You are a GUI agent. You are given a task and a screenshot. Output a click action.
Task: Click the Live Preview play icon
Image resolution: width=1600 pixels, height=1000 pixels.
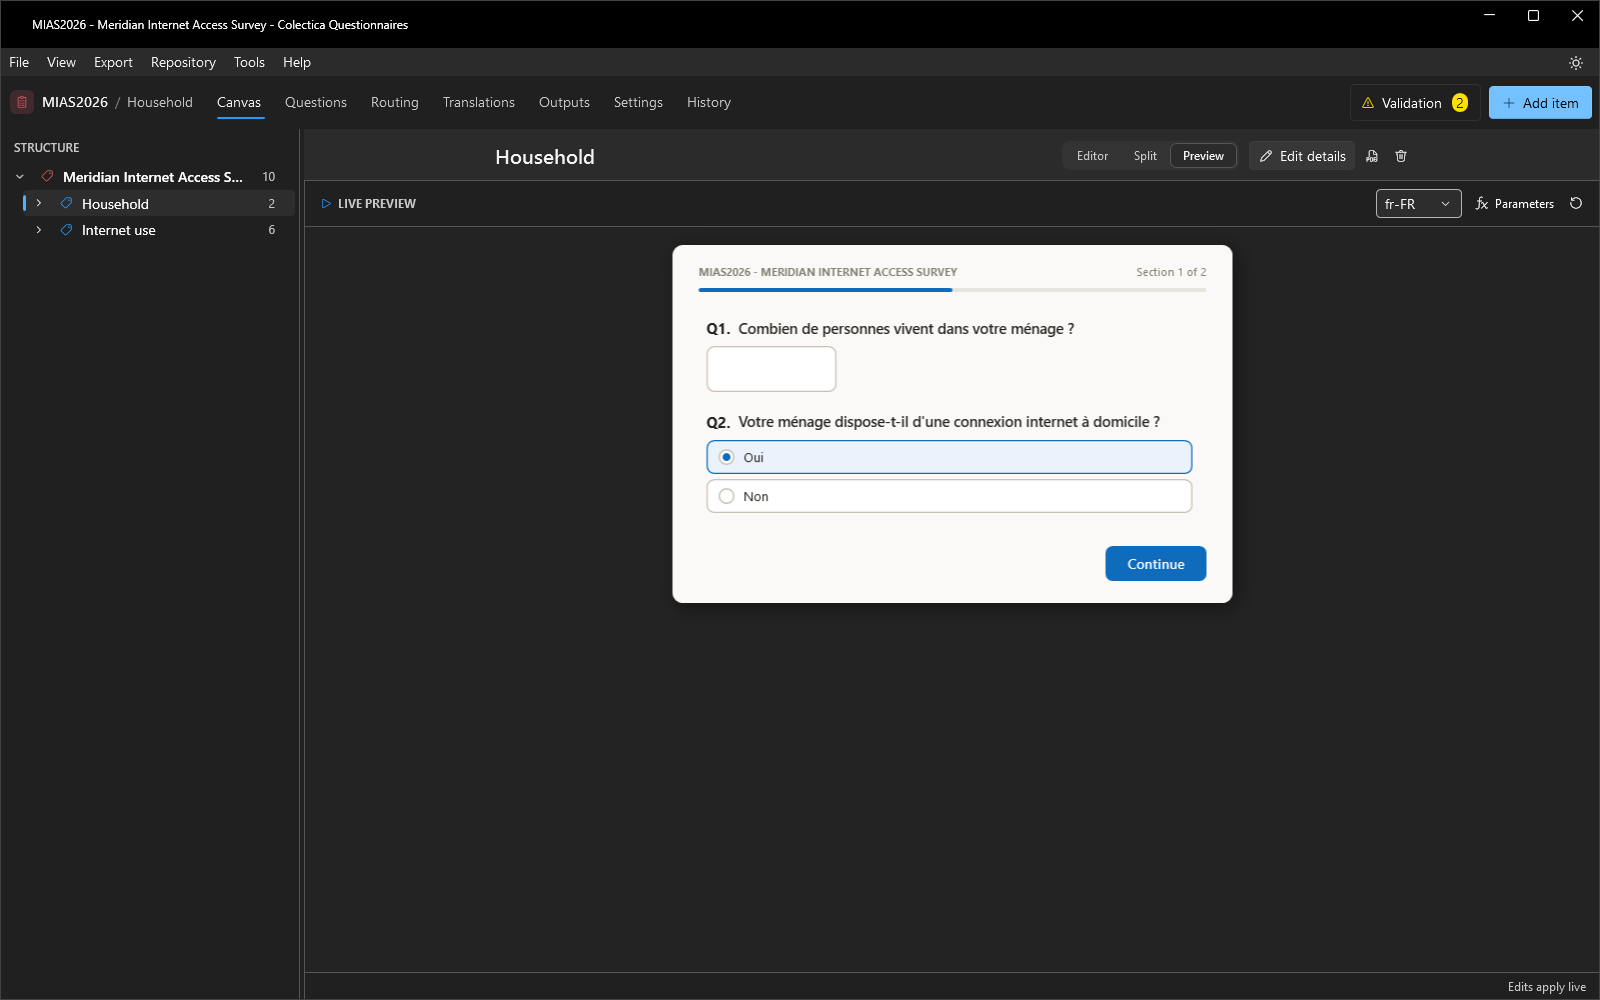pos(326,203)
